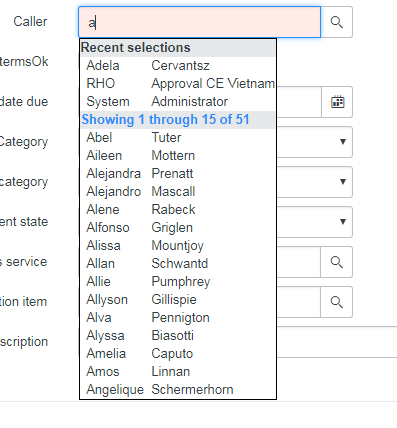Select Alejandra Prenatt from suggestions
The height and width of the screenshot is (428, 397).
178,174
